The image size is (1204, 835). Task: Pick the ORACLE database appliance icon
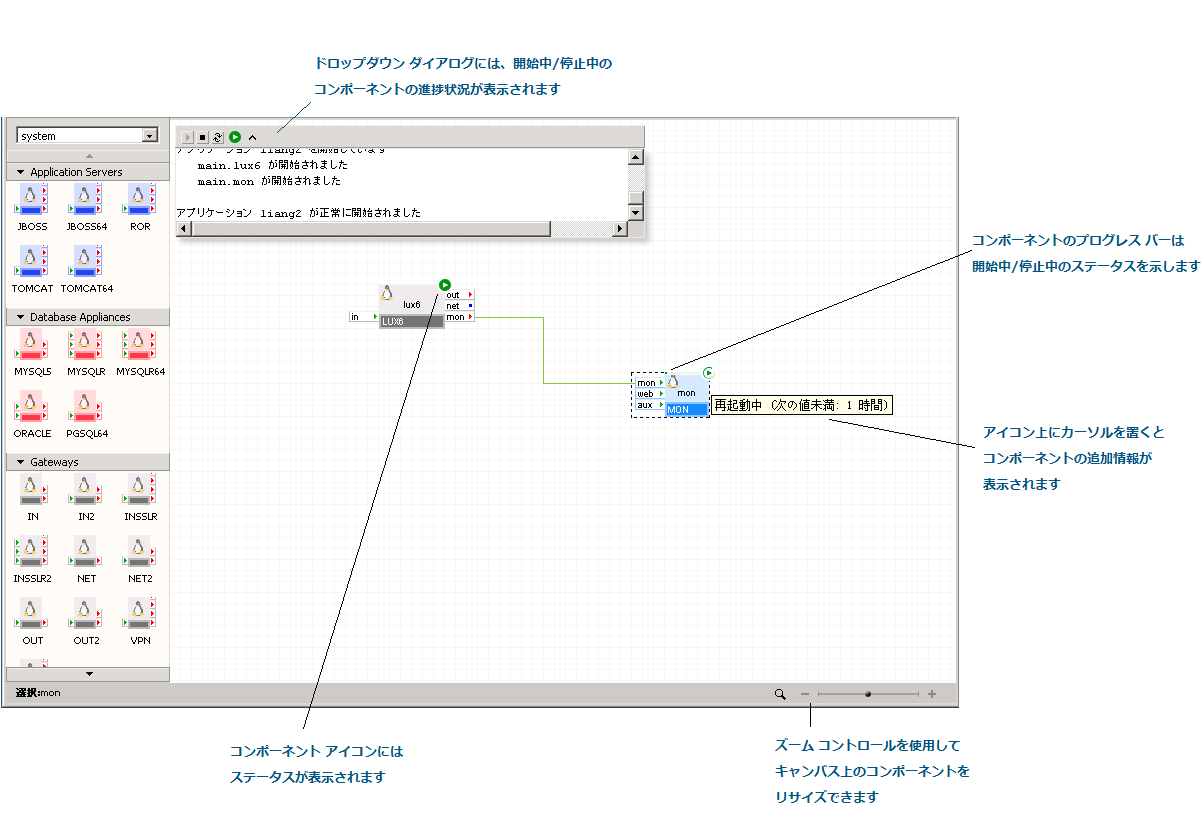(x=32, y=407)
